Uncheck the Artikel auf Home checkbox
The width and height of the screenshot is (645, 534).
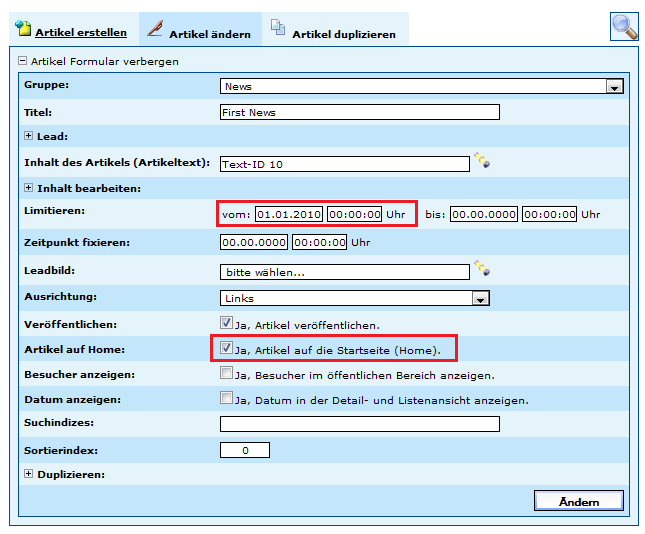pyautogui.click(x=226, y=348)
